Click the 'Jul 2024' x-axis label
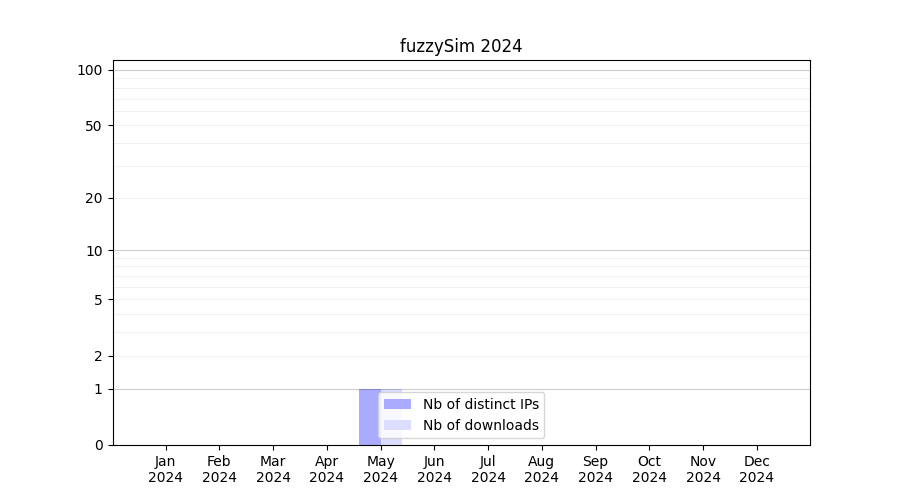900x500 pixels. [x=488, y=469]
